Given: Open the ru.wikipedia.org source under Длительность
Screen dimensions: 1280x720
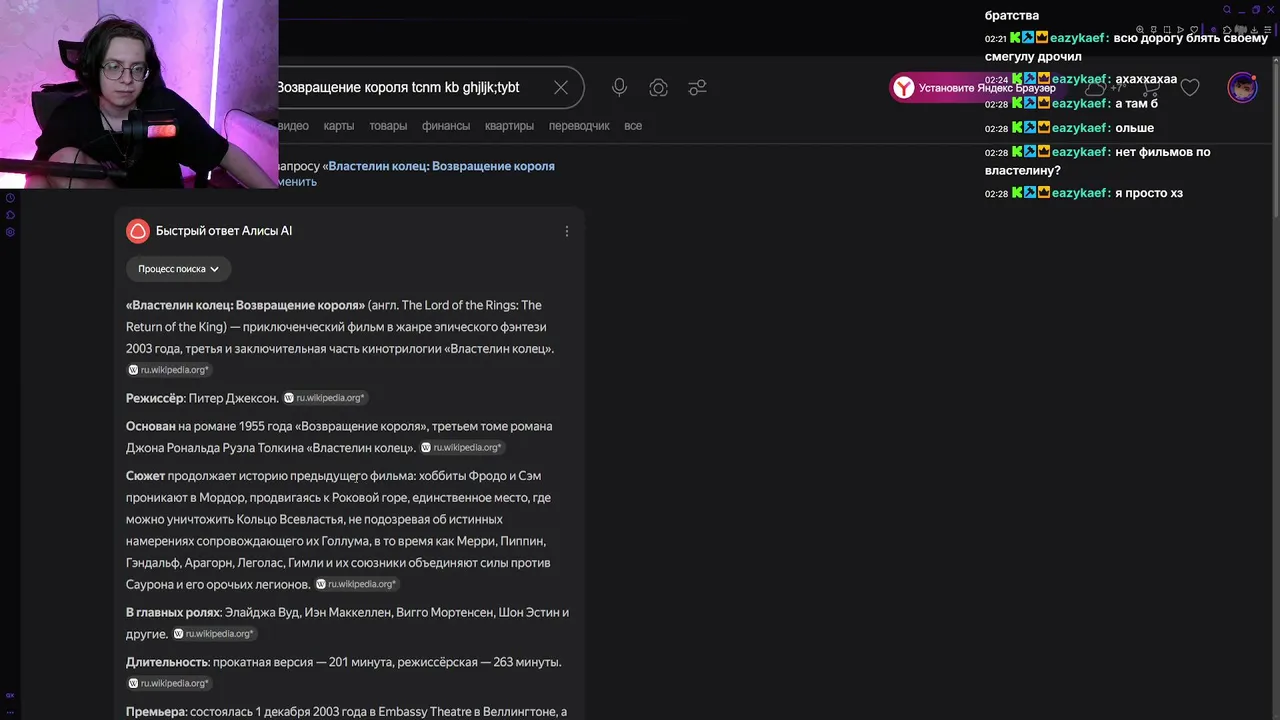Looking at the screenshot, I should coord(169,684).
